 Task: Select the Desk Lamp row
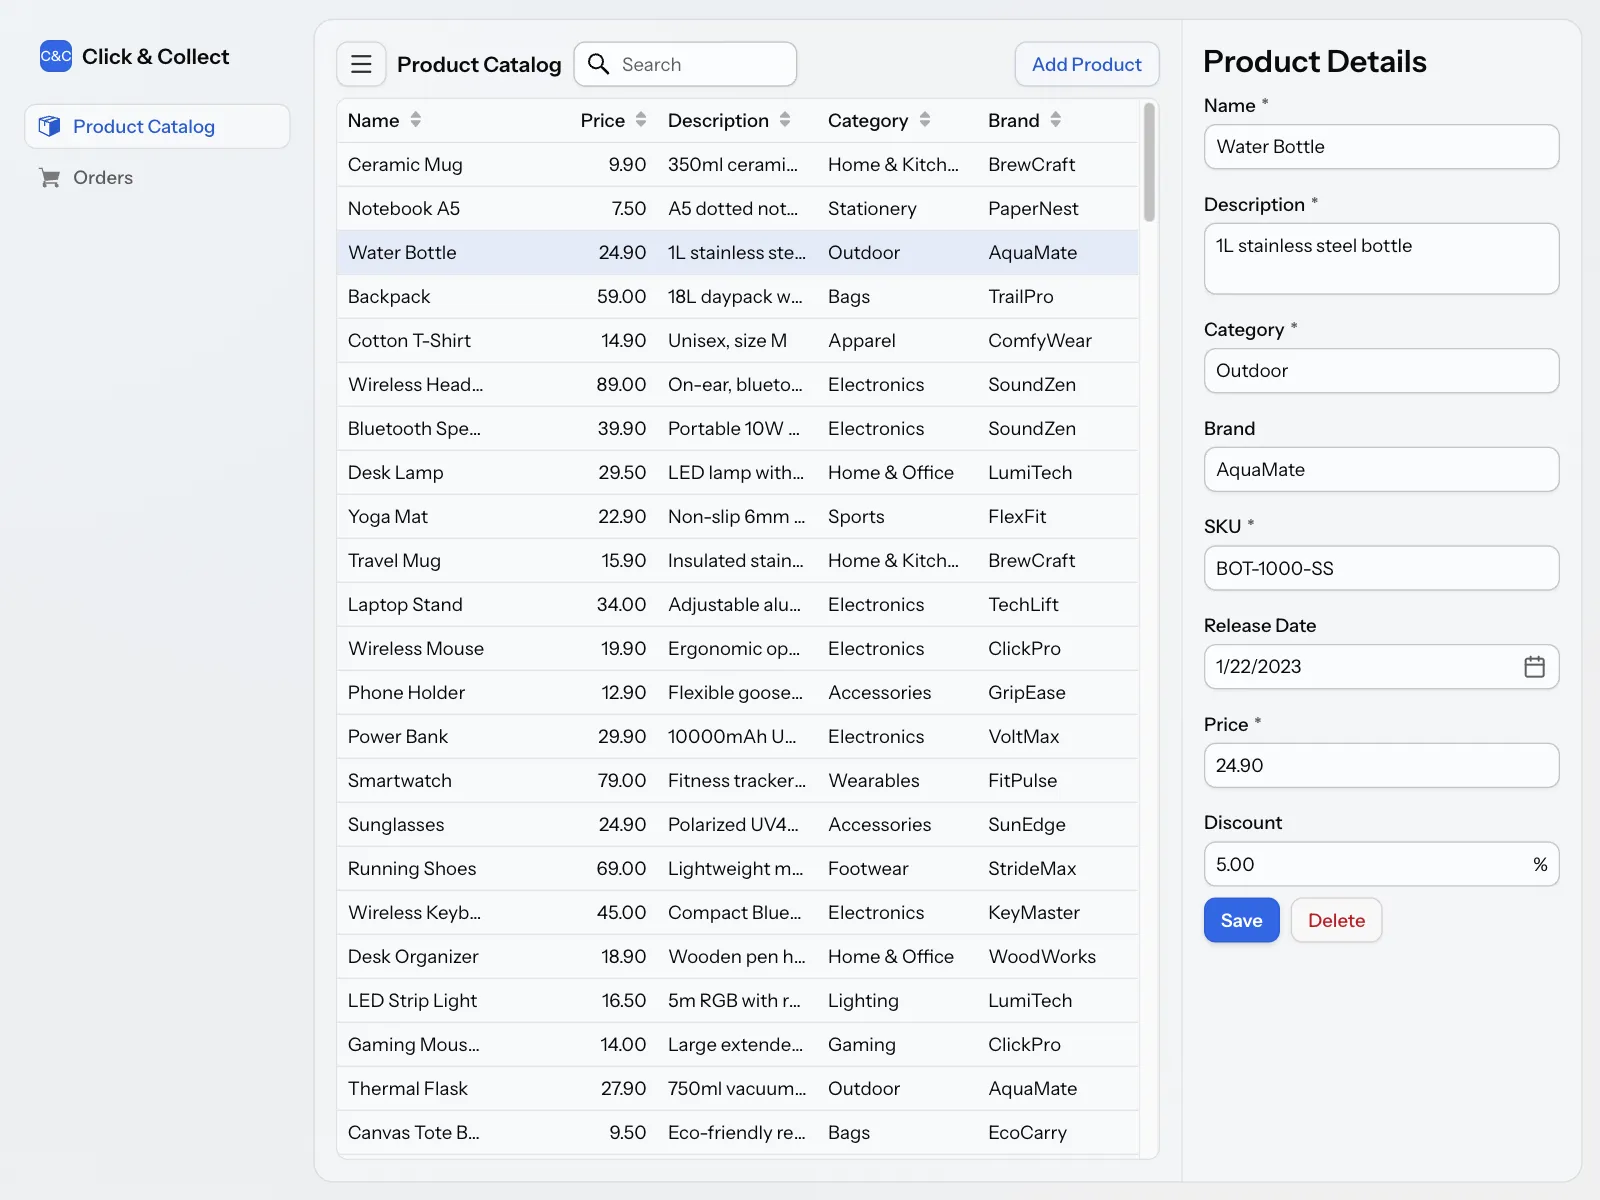738,472
